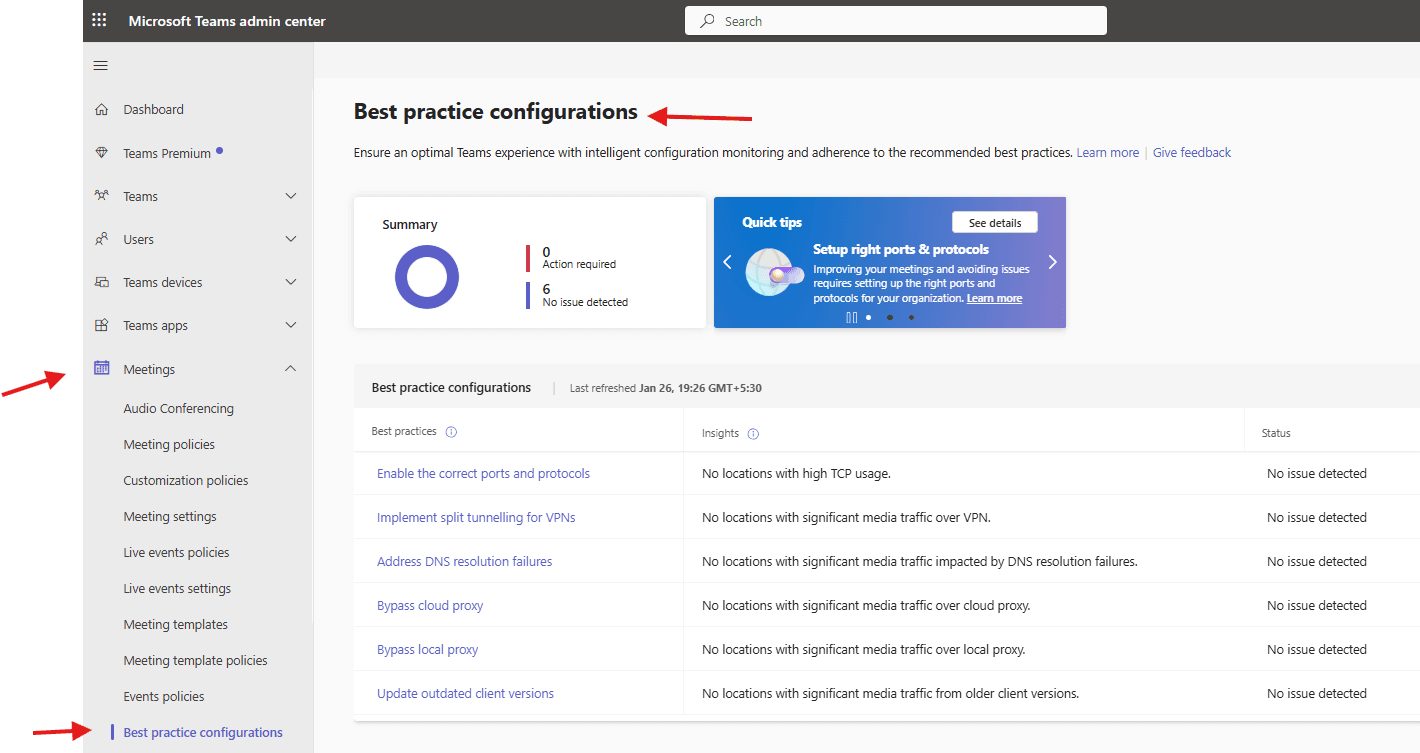1420x753 pixels.
Task: Select the Dashboard home icon
Action: [101, 109]
